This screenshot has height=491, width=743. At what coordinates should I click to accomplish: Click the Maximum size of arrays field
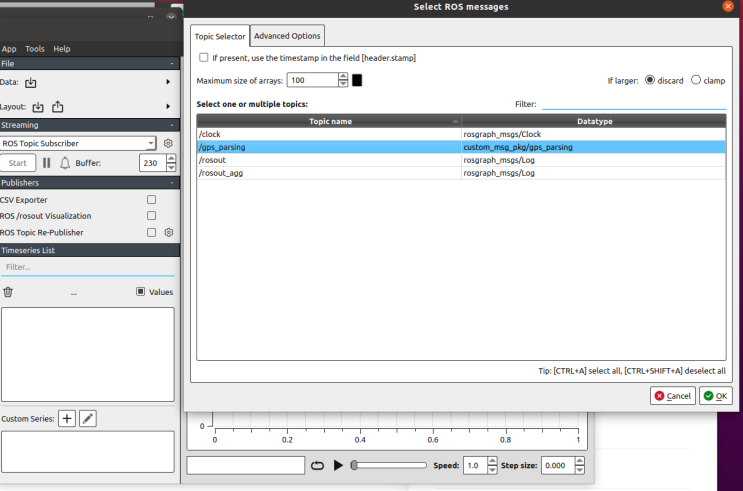click(313, 80)
